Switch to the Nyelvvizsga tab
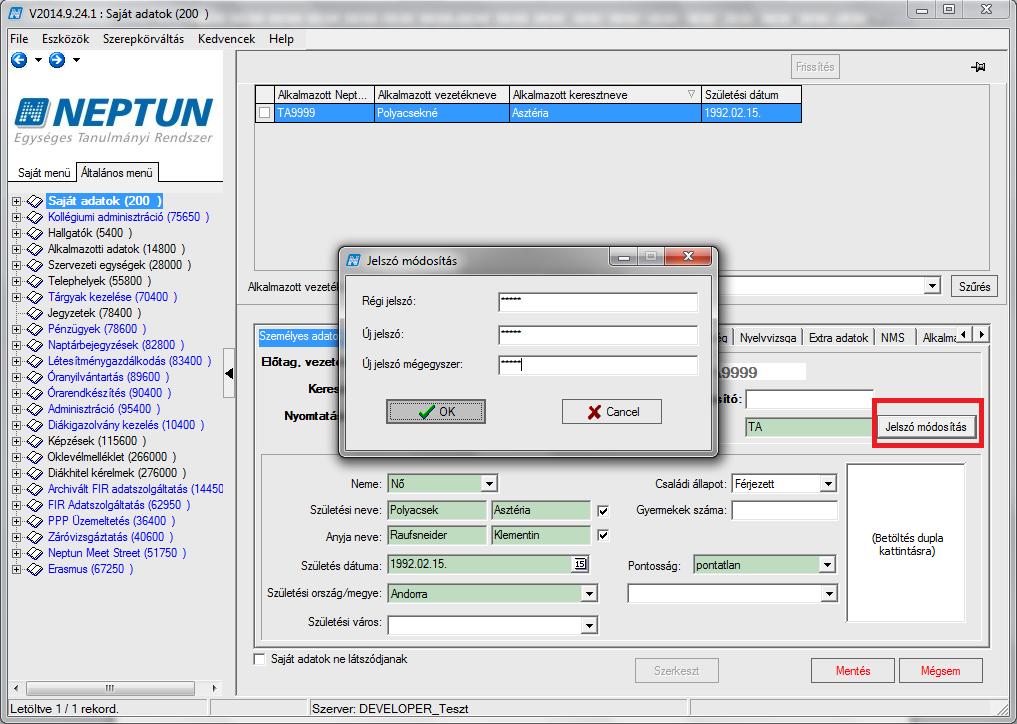The width and height of the screenshot is (1017, 724). pyautogui.click(x=768, y=338)
